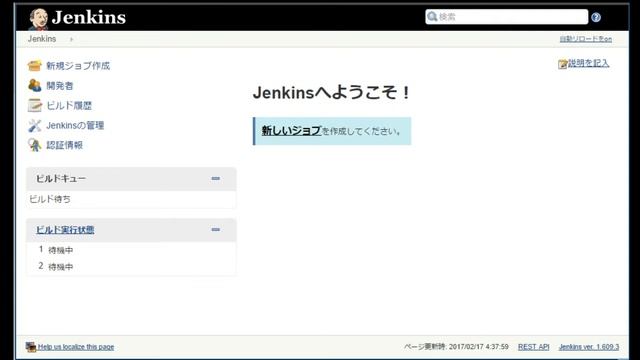Open Help us localize this page link
Image resolution: width=640 pixels, height=360 pixels.
point(76,347)
